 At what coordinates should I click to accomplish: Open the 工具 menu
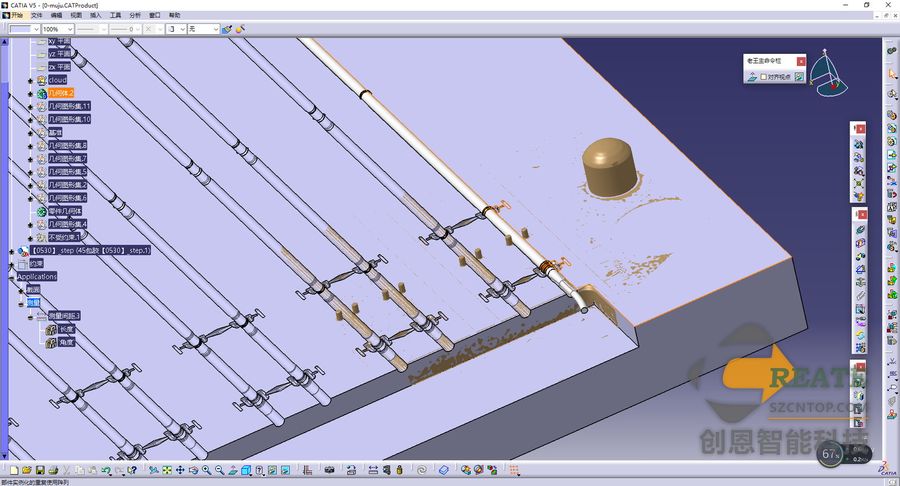(x=115, y=15)
